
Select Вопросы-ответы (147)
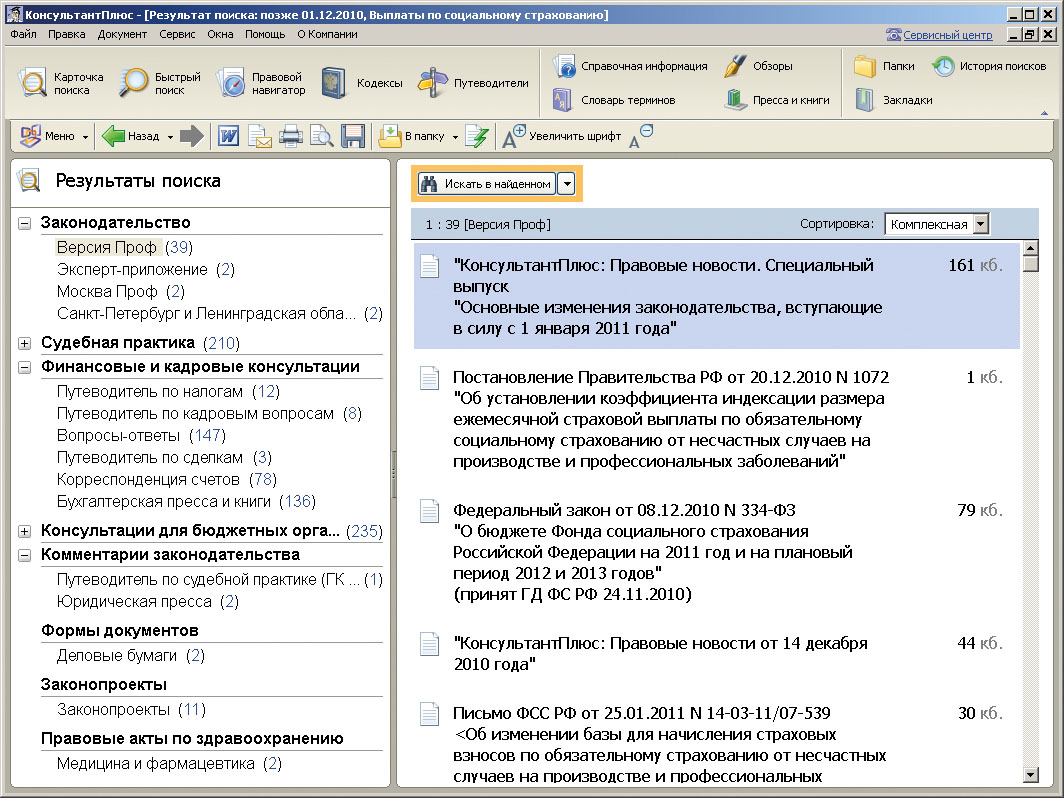pyautogui.click(x=140, y=435)
